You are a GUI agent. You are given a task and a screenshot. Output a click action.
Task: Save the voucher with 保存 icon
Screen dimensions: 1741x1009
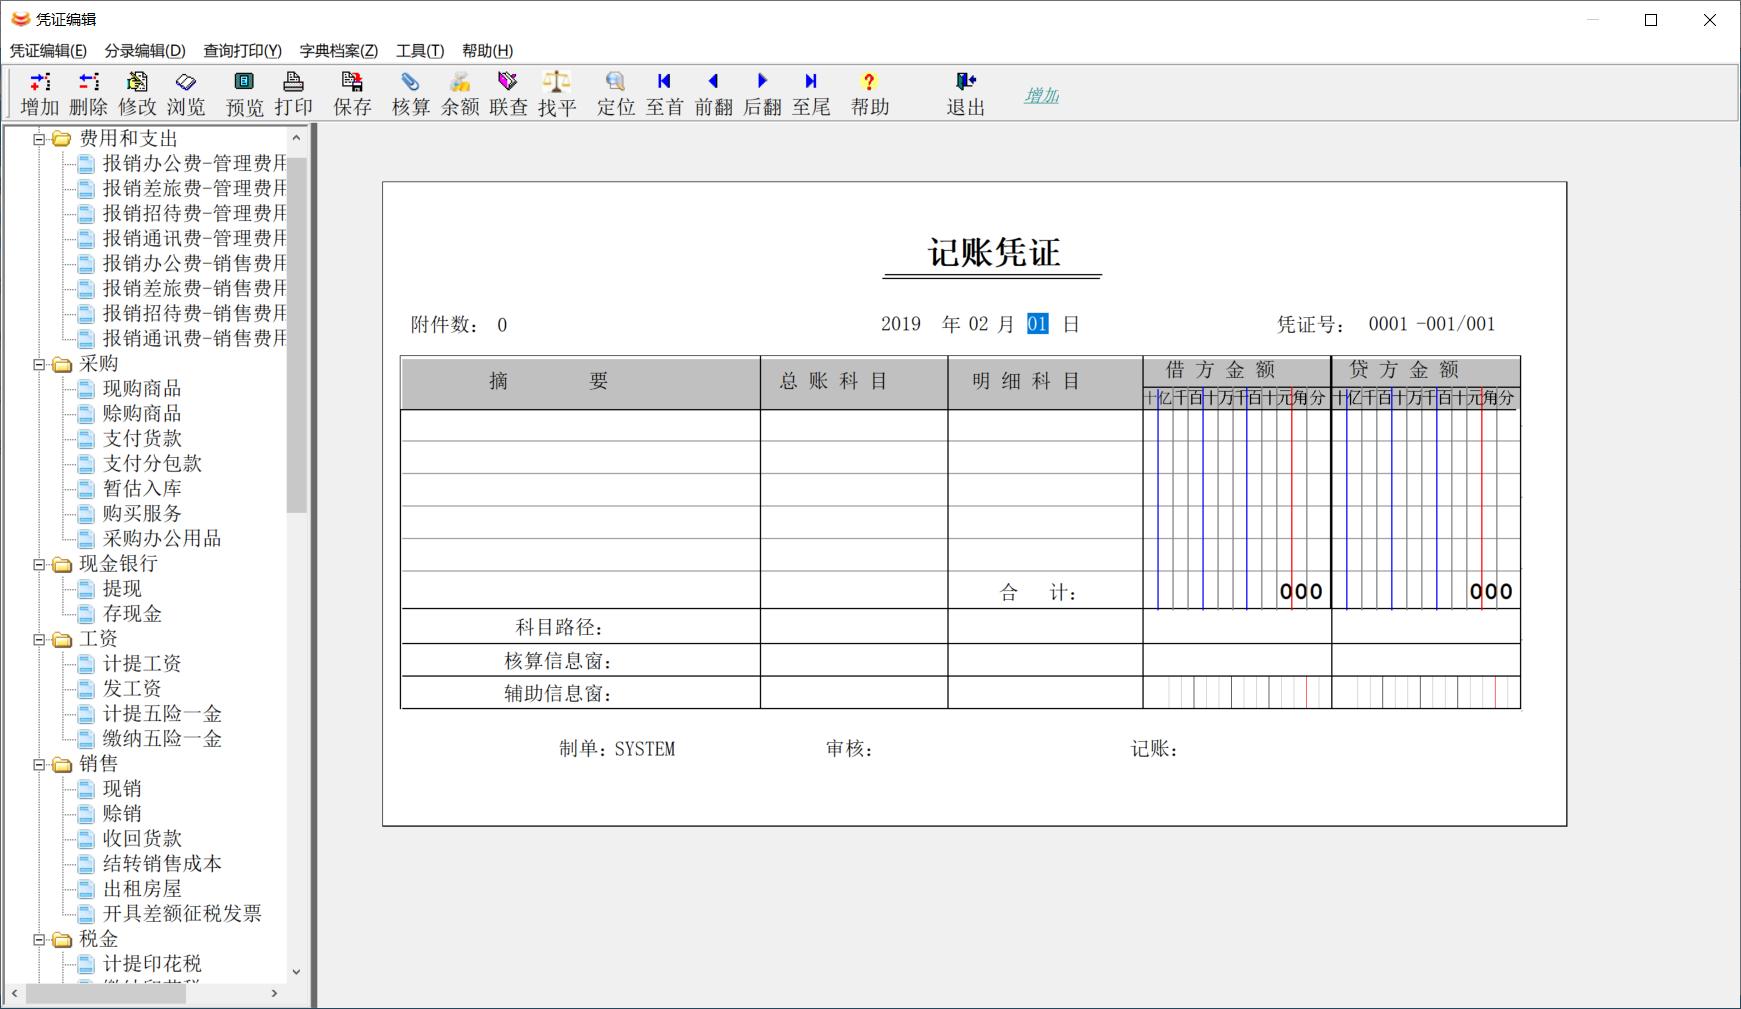click(x=353, y=93)
